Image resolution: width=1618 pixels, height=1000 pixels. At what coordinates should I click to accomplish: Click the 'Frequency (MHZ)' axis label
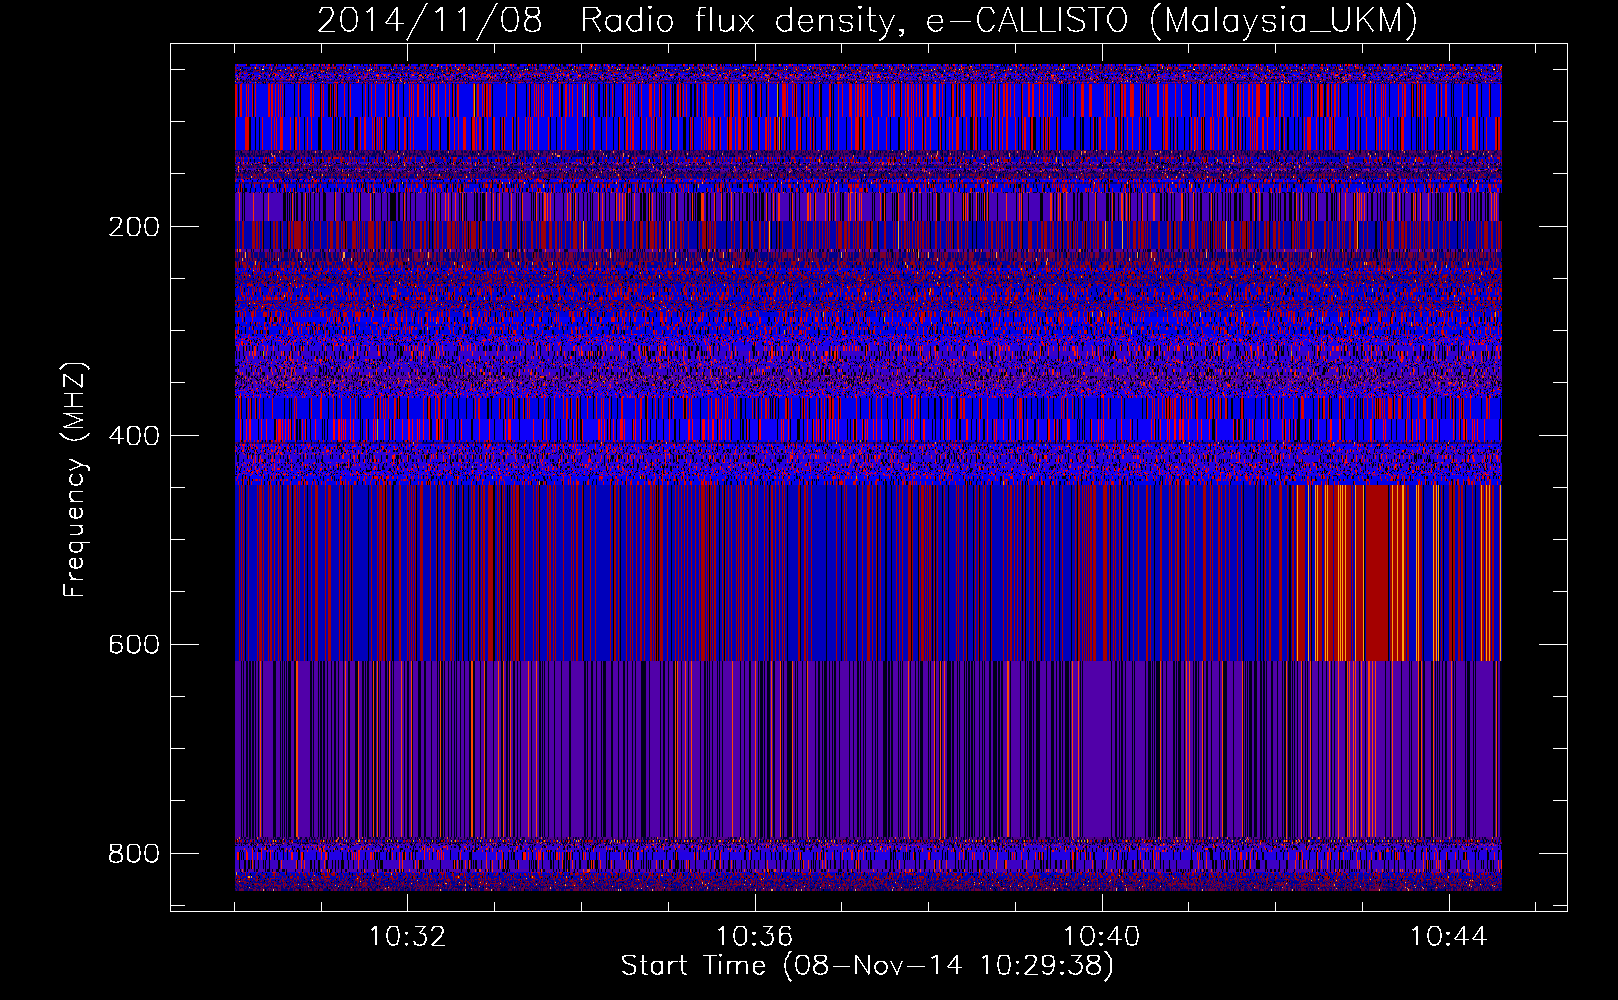coord(75,479)
